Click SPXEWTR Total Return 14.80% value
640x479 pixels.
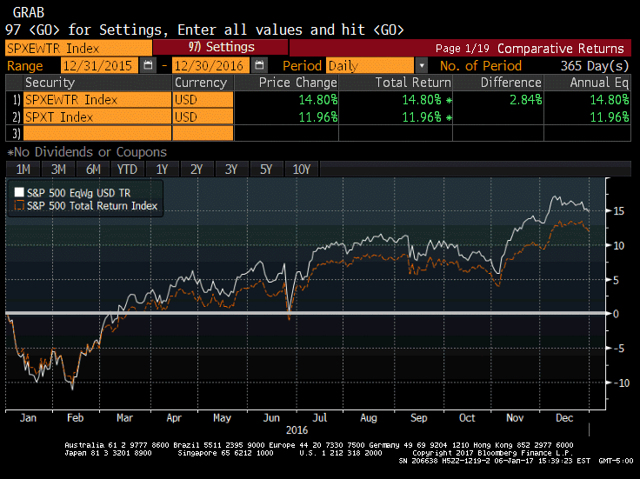[x=422, y=100]
